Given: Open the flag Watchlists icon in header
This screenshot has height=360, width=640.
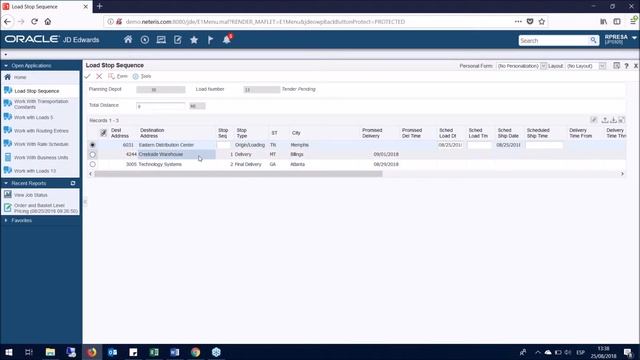Looking at the screenshot, I should pyautogui.click(x=210, y=40).
